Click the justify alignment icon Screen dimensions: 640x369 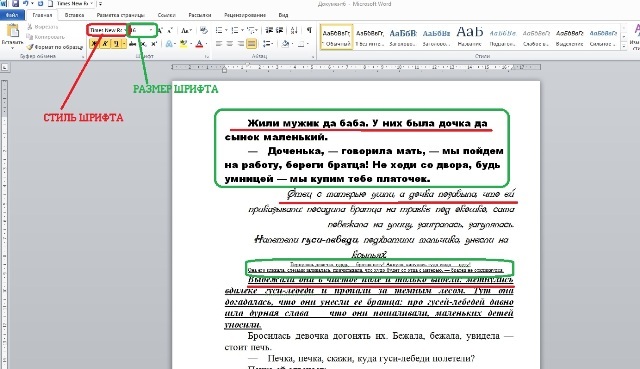tap(251, 44)
